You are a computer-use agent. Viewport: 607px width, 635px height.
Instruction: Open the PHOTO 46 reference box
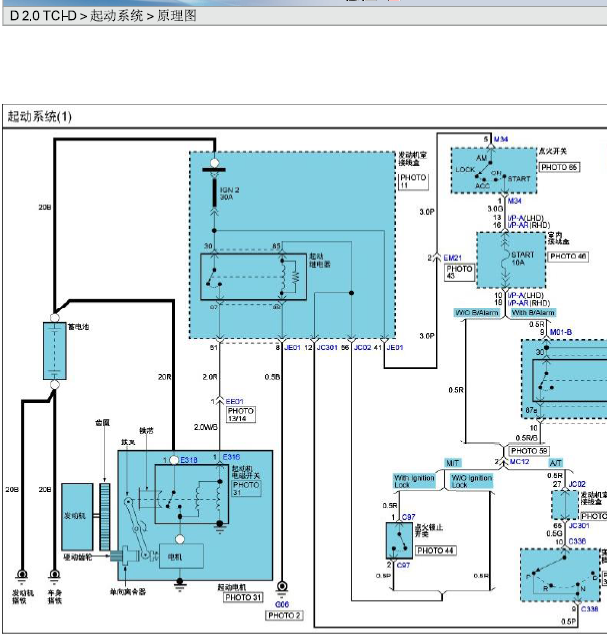point(568,256)
